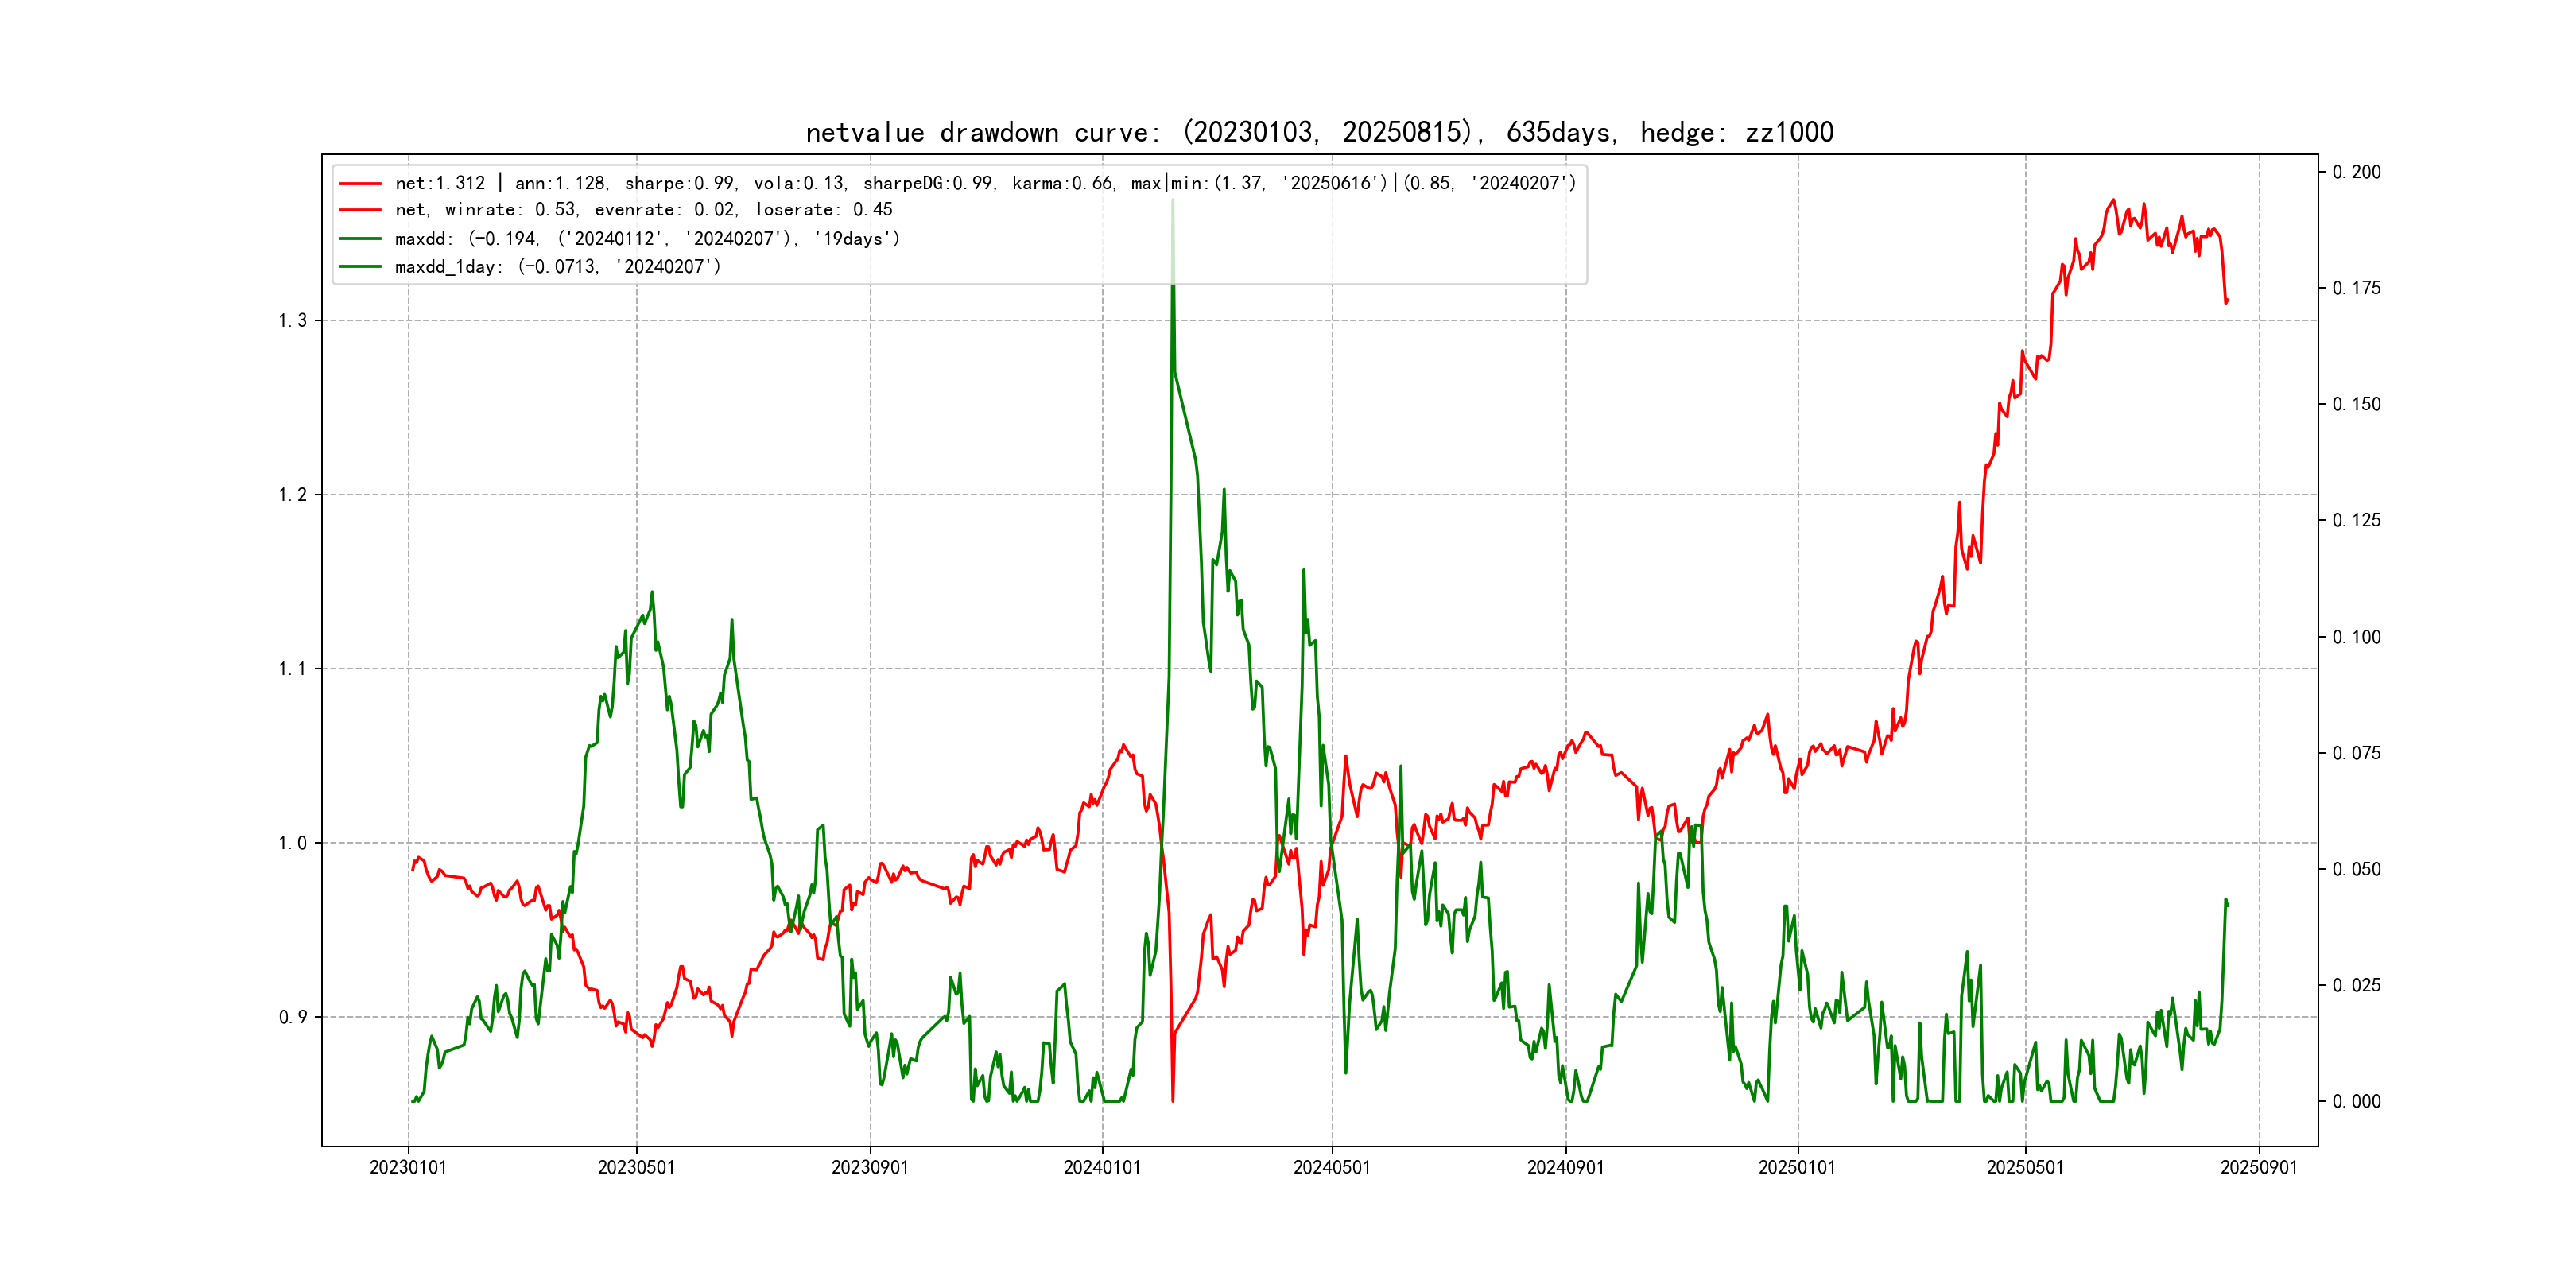The height and width of the screenshot is (1288, 2576).
Task: Click the green line sample beside maxdd legend entry
Action: pyautogui.click(x=360, y=239)
